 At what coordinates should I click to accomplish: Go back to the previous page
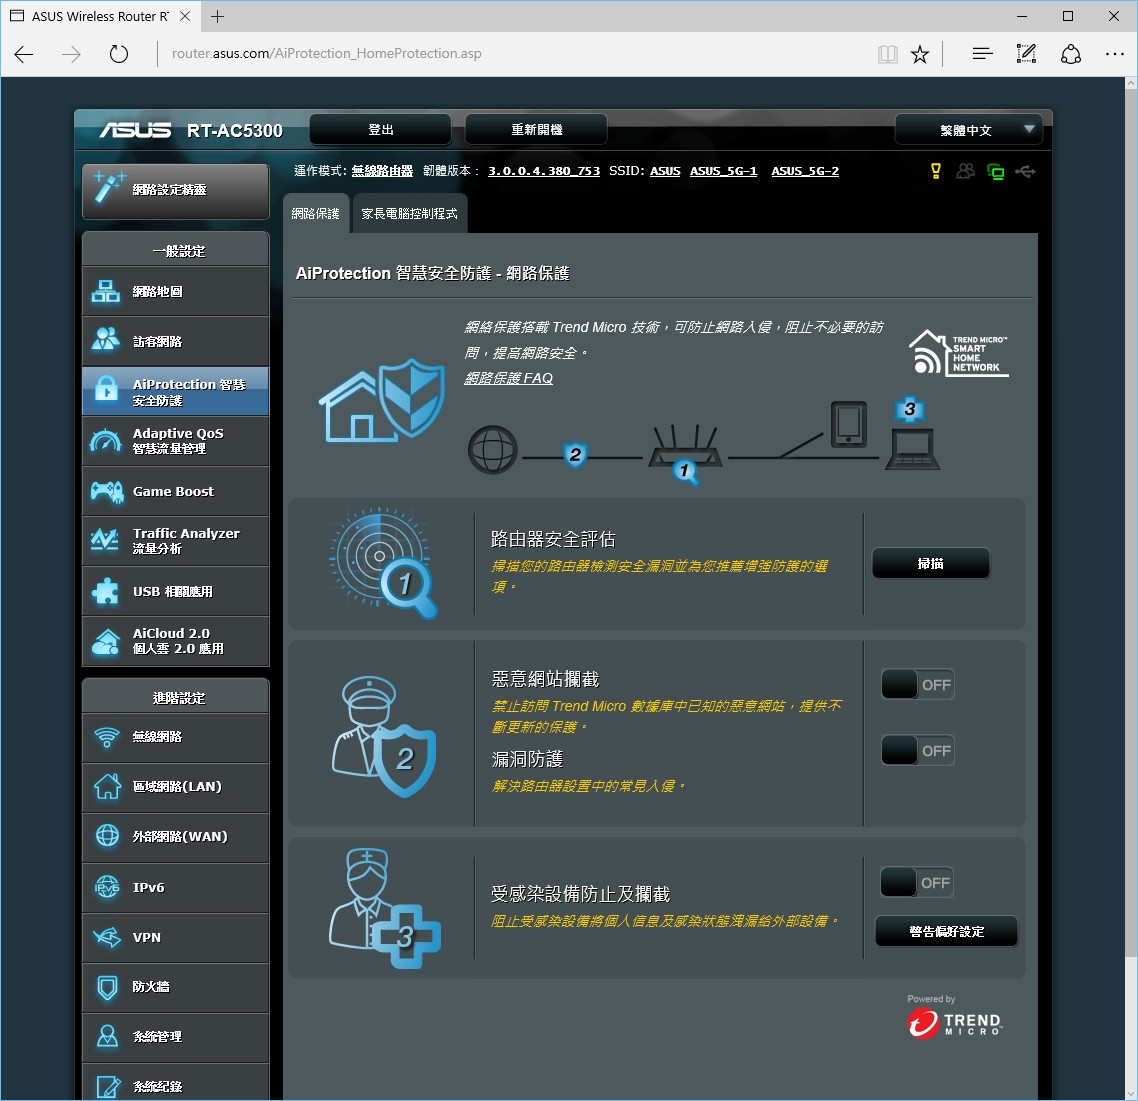[24, 54]
